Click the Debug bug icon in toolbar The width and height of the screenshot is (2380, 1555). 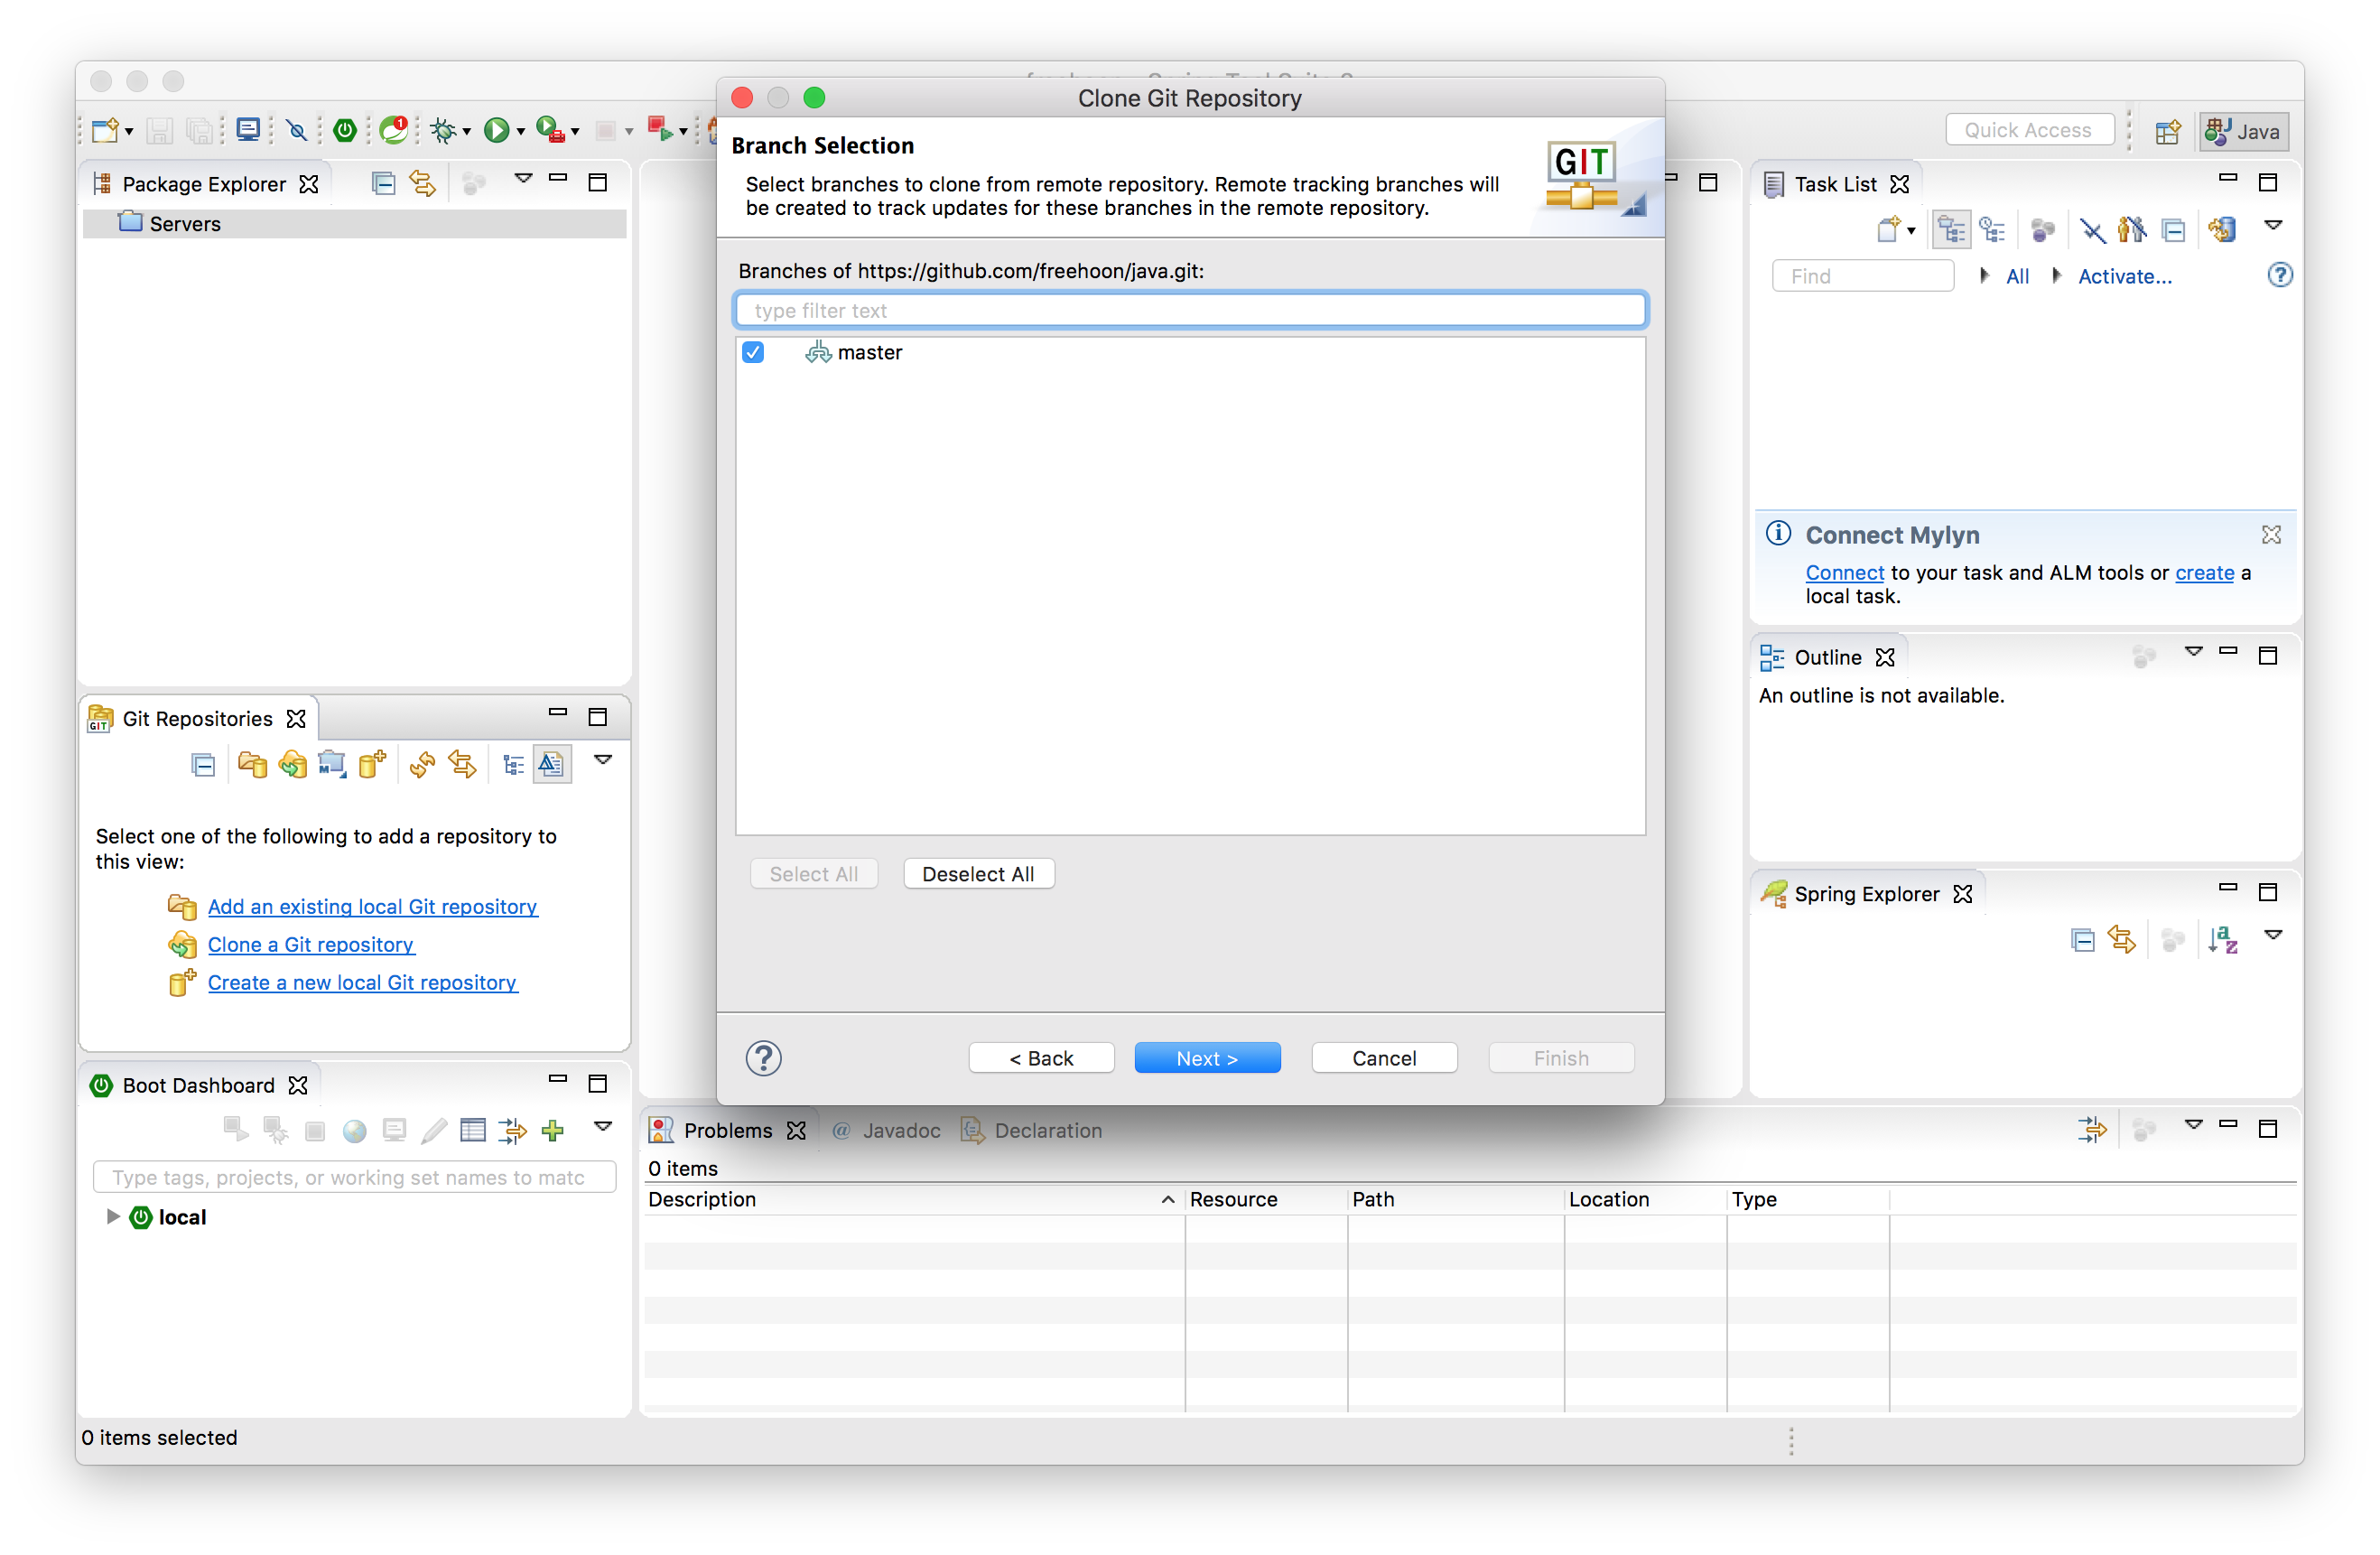pos(443,130)
